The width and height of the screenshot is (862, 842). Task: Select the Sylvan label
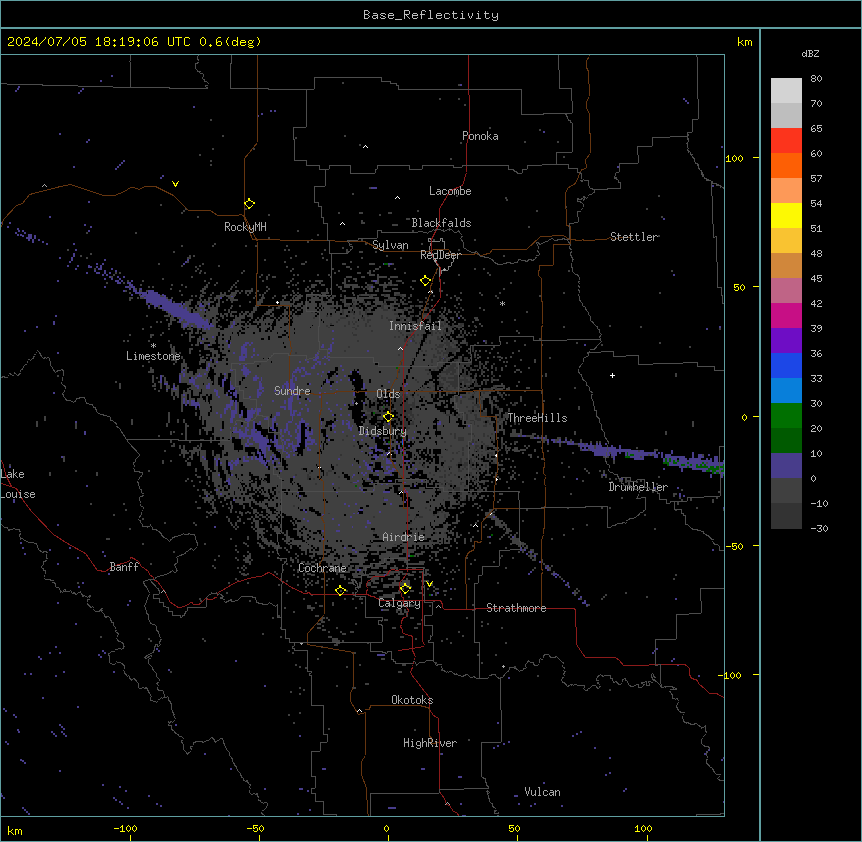click(390, 245)
